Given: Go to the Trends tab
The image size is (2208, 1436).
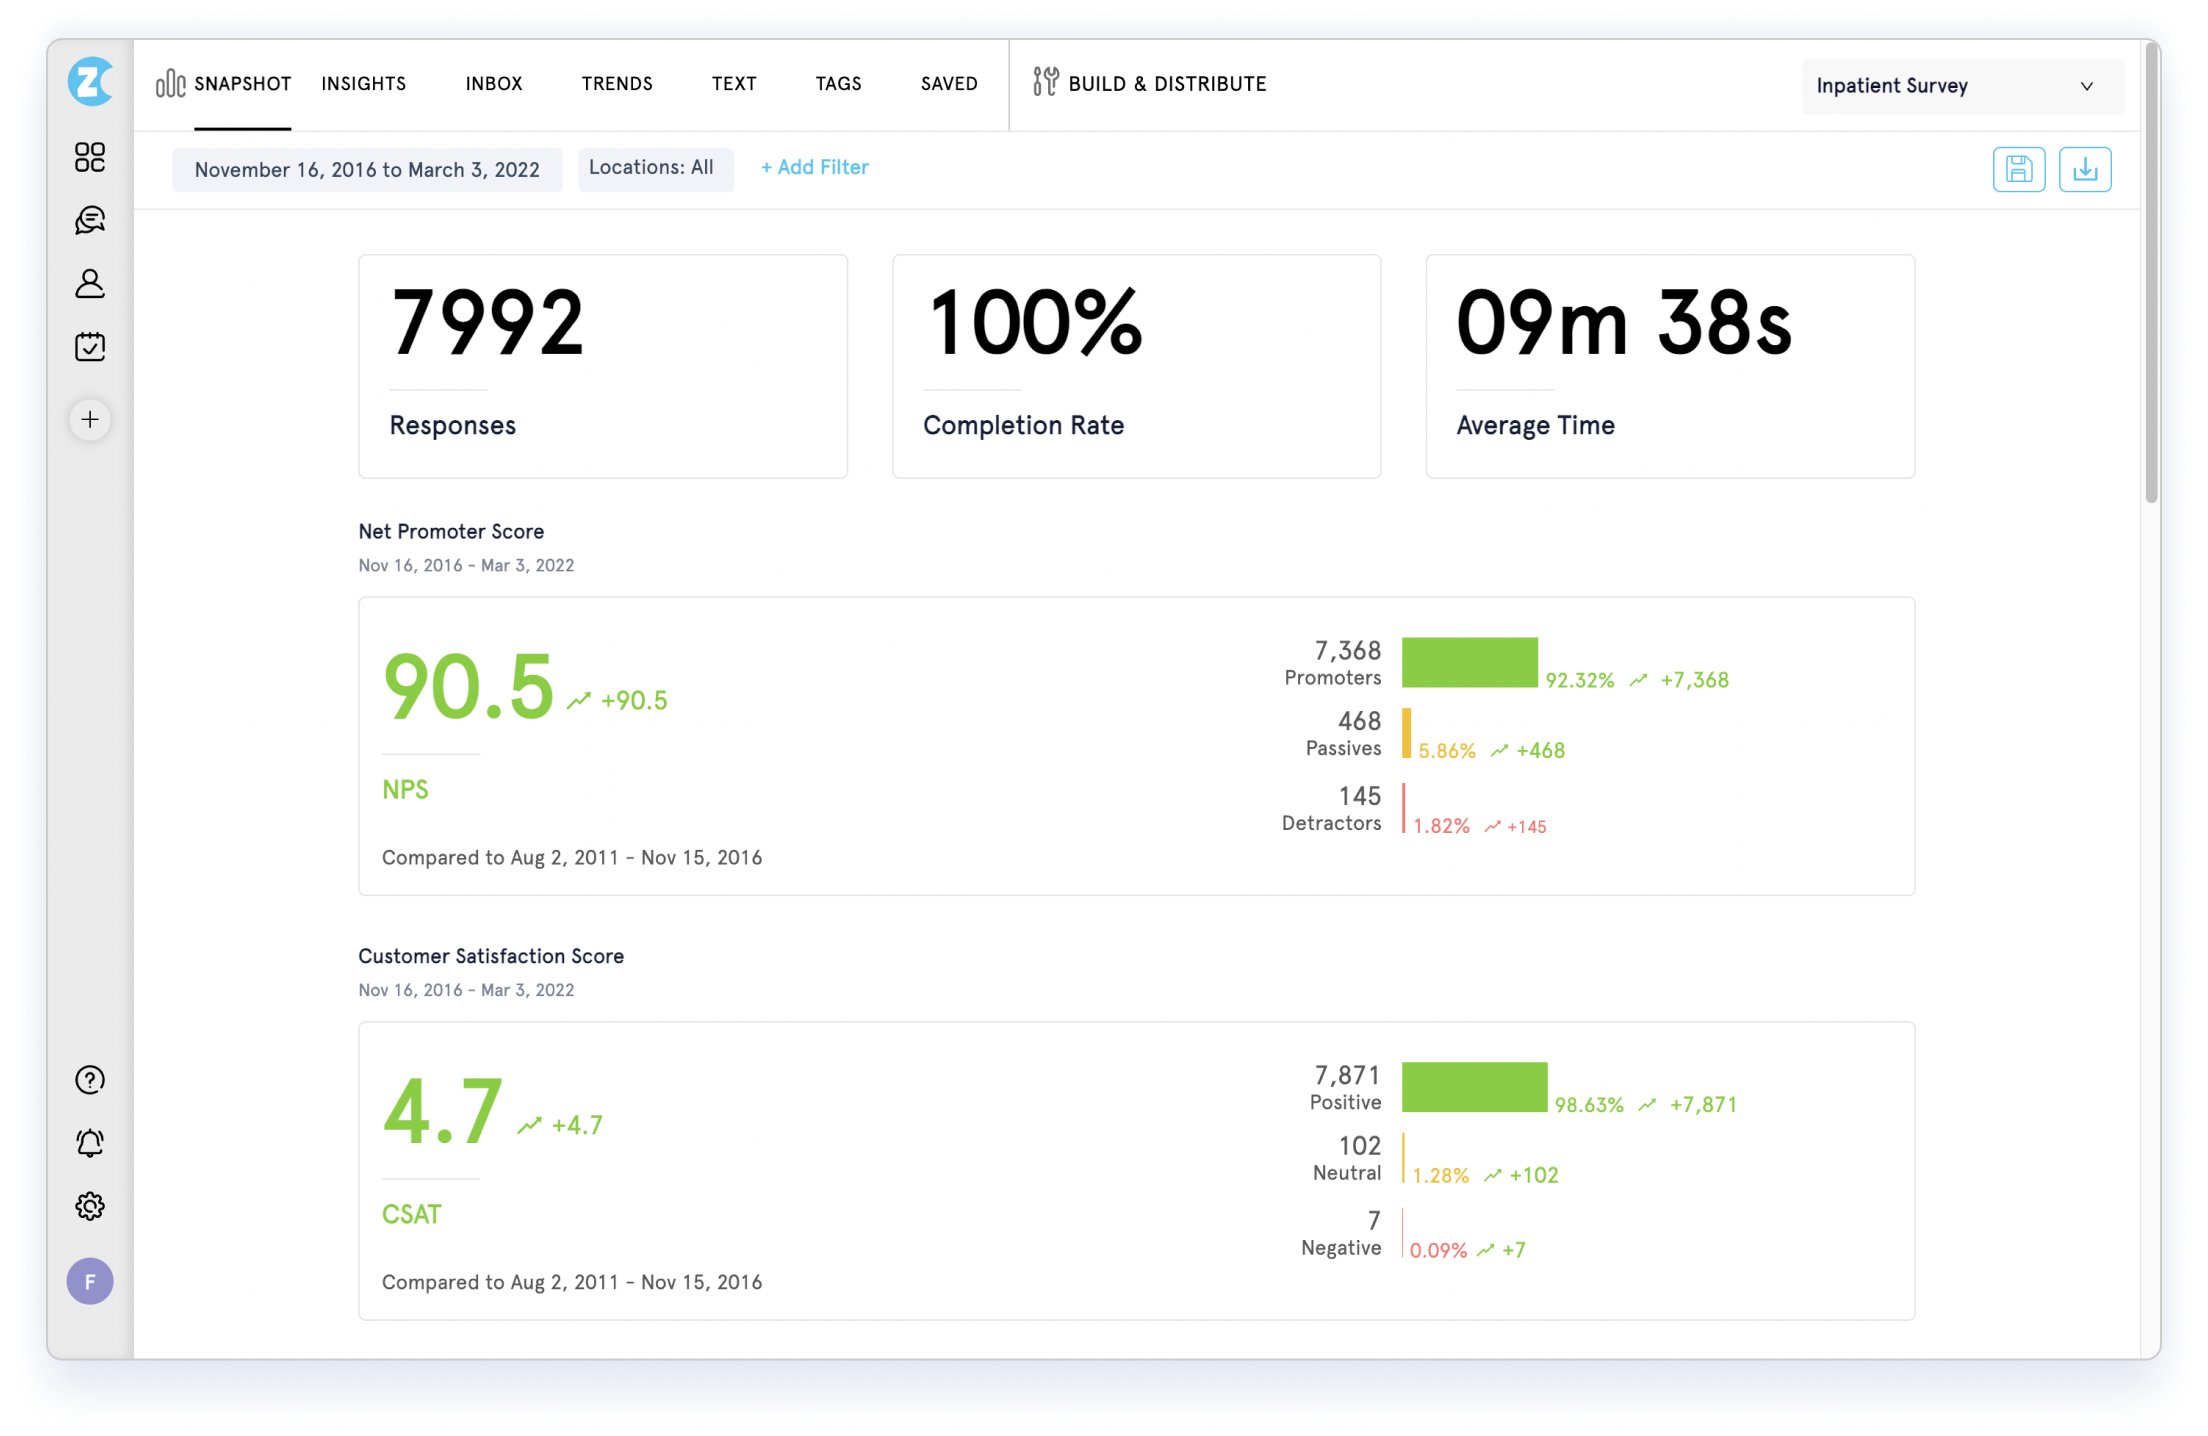Looking at the screenshot, I should click(617, 84).
